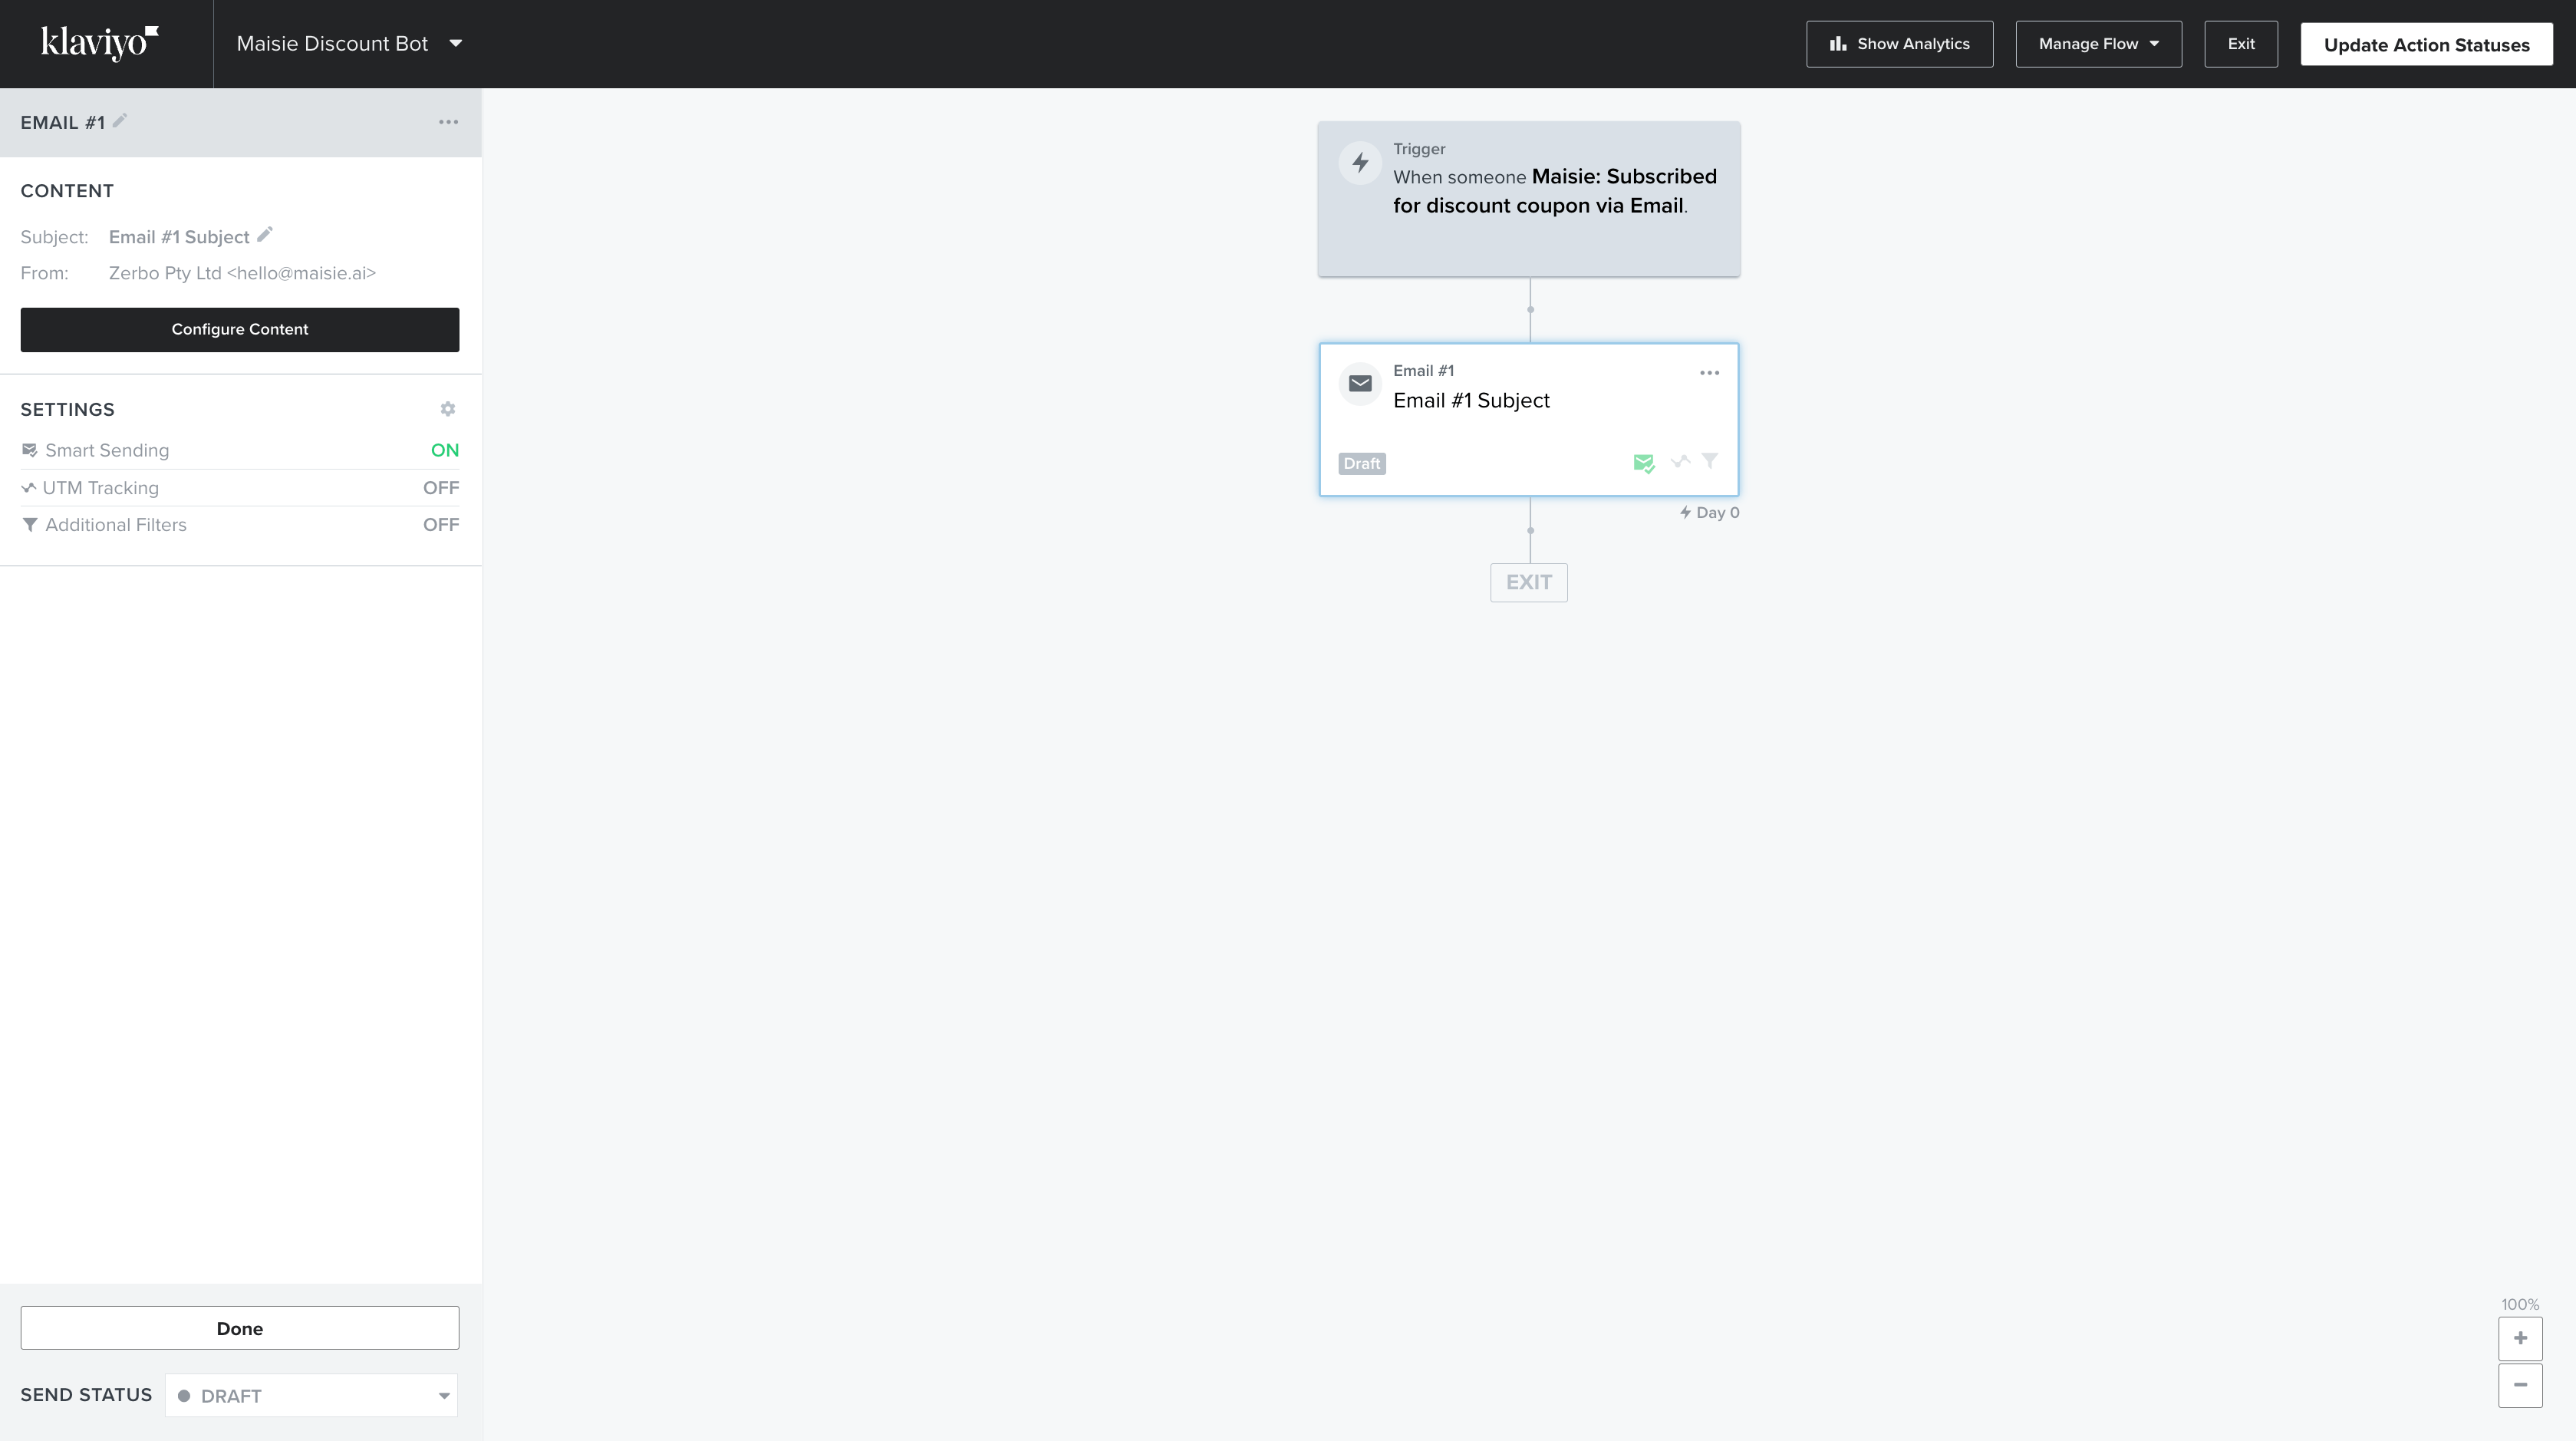Toggle Smart Sending off
2576x1441 pixels.
(x=445, y=450)
